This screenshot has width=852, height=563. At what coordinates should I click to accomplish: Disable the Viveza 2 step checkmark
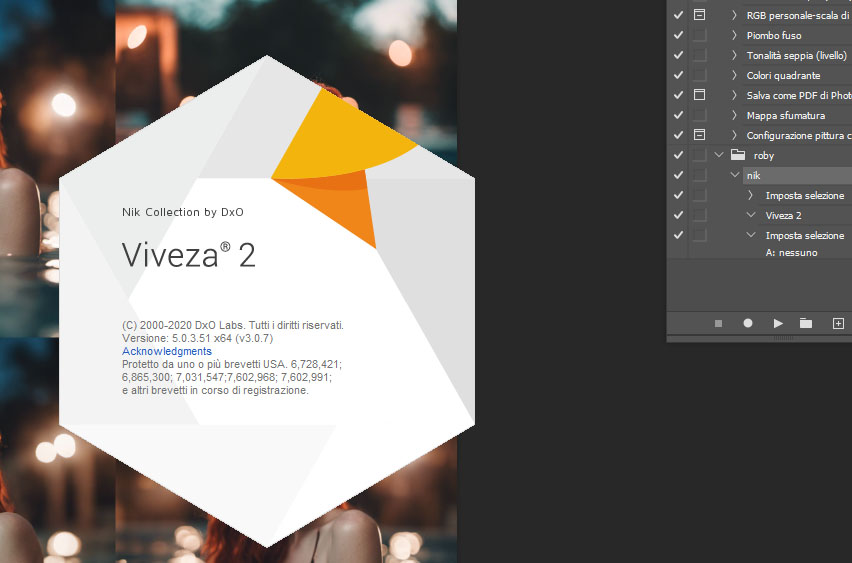678,215
